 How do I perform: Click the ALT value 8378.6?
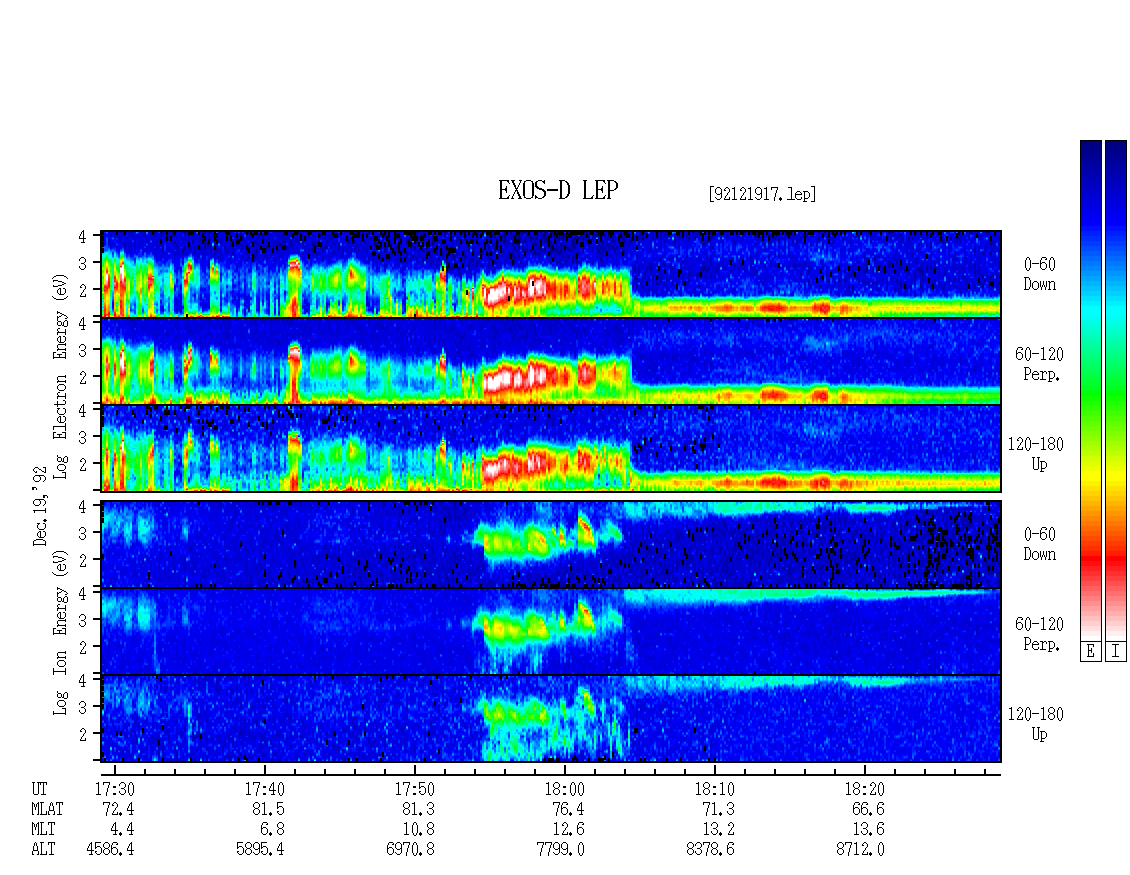(710, 850)
